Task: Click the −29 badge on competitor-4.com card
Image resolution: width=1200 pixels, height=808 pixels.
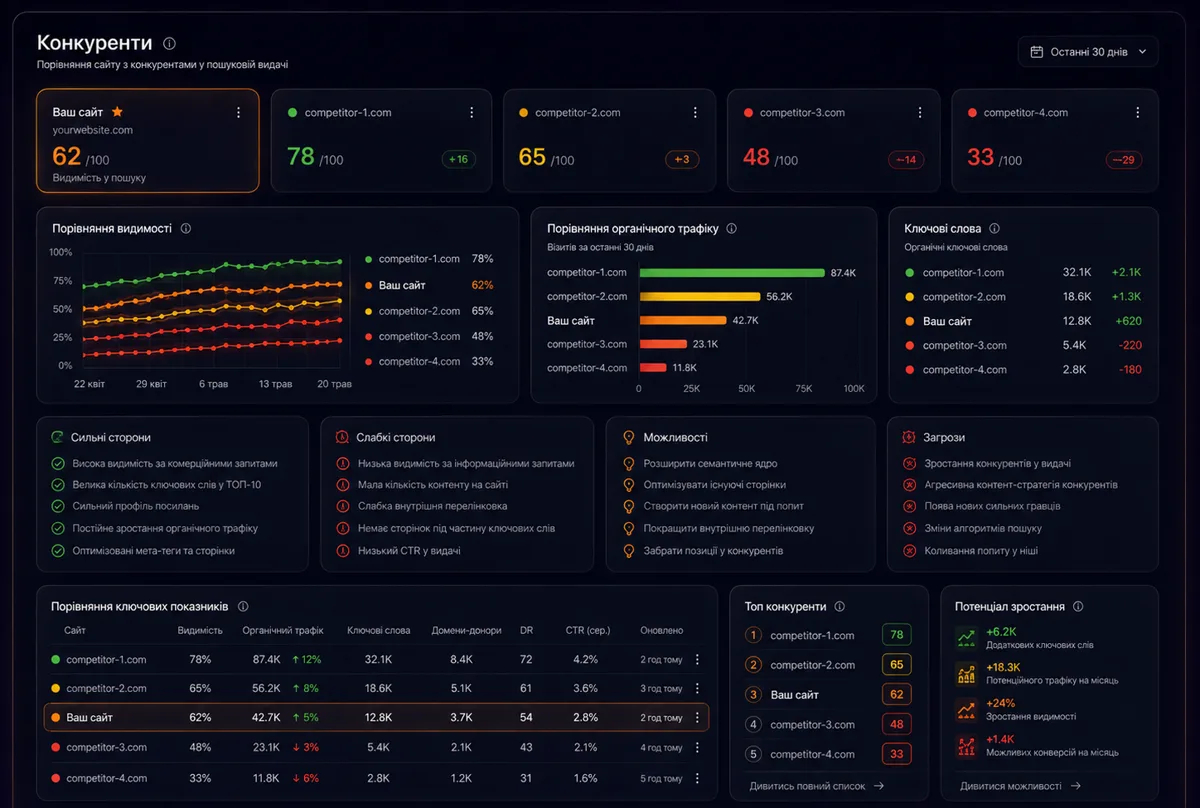Action: click(1125, 160)
